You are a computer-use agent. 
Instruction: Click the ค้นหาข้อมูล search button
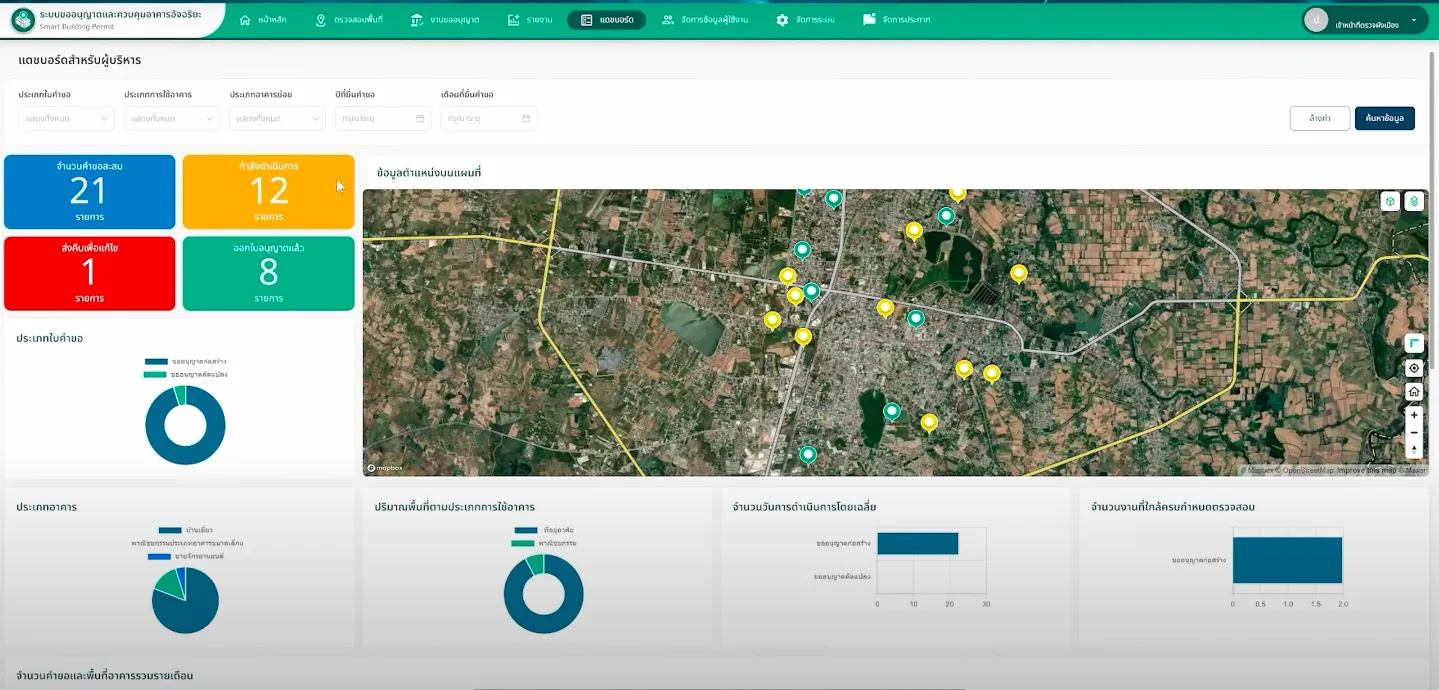(x=1384, y=118)
